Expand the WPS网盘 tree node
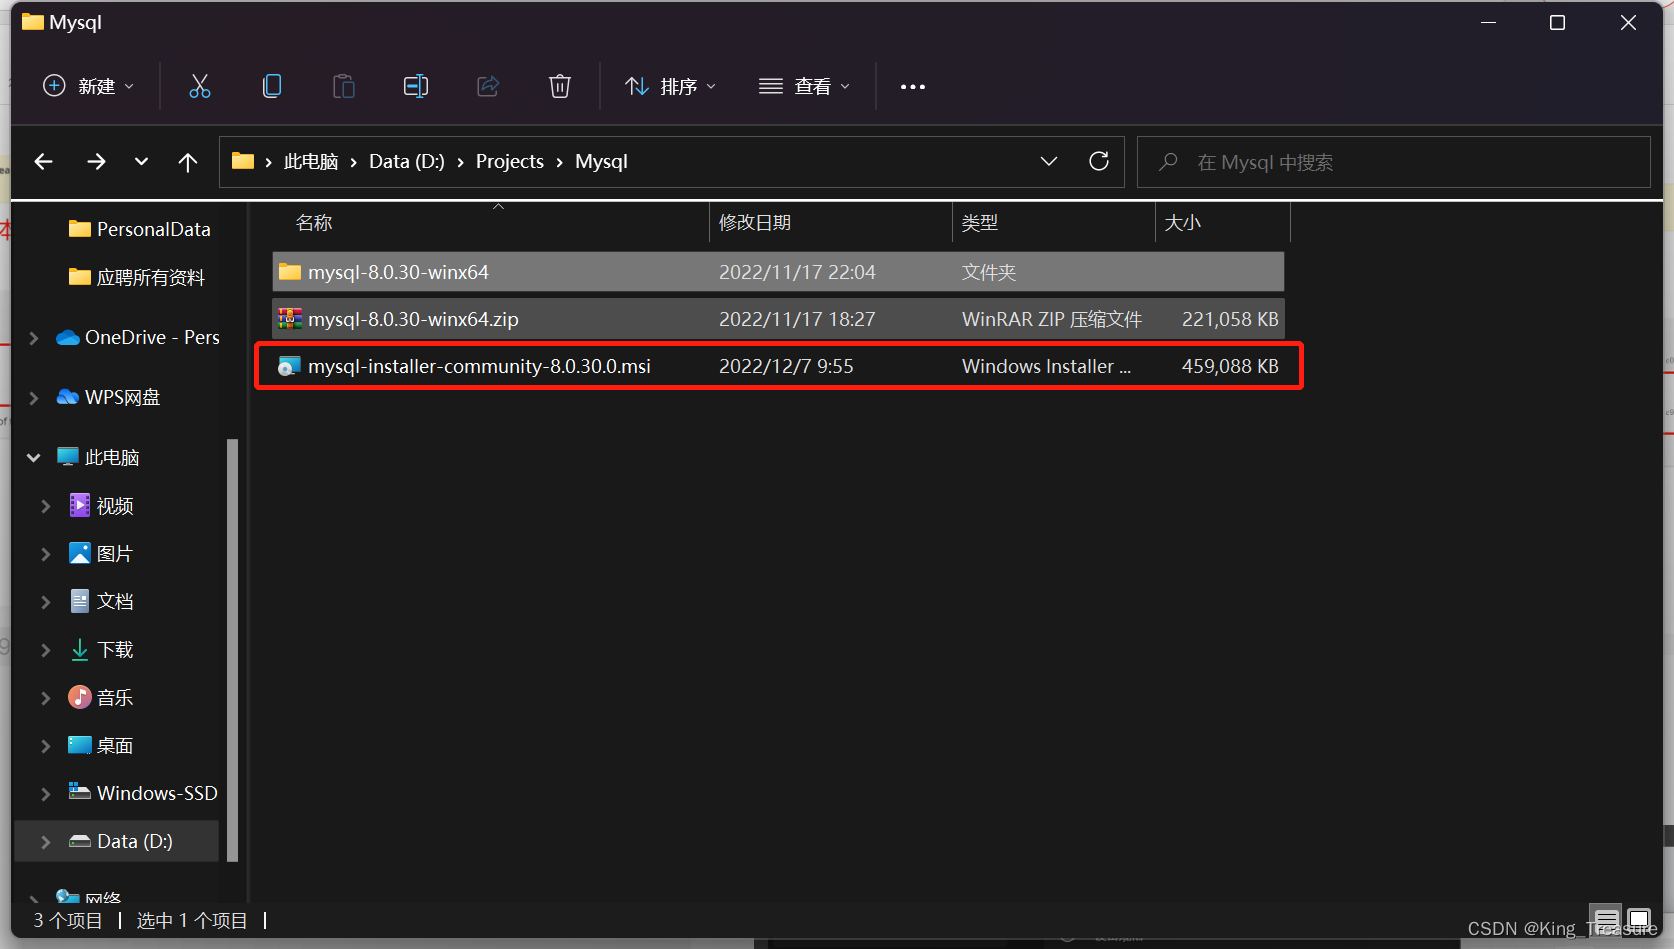 (34, 398)
